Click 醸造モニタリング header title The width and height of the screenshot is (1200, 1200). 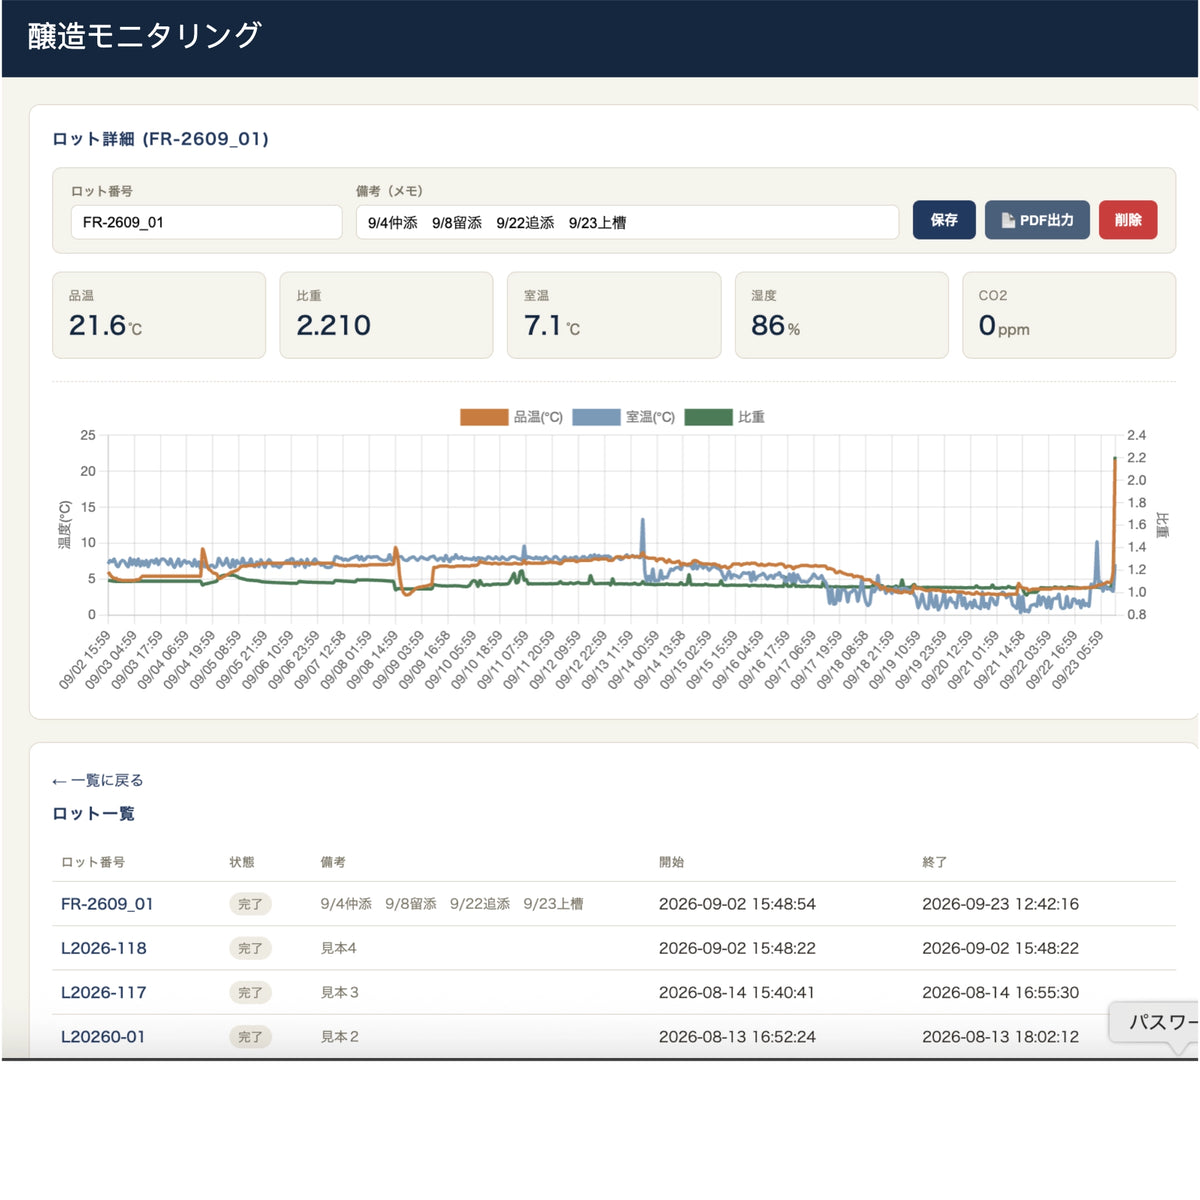144,36
